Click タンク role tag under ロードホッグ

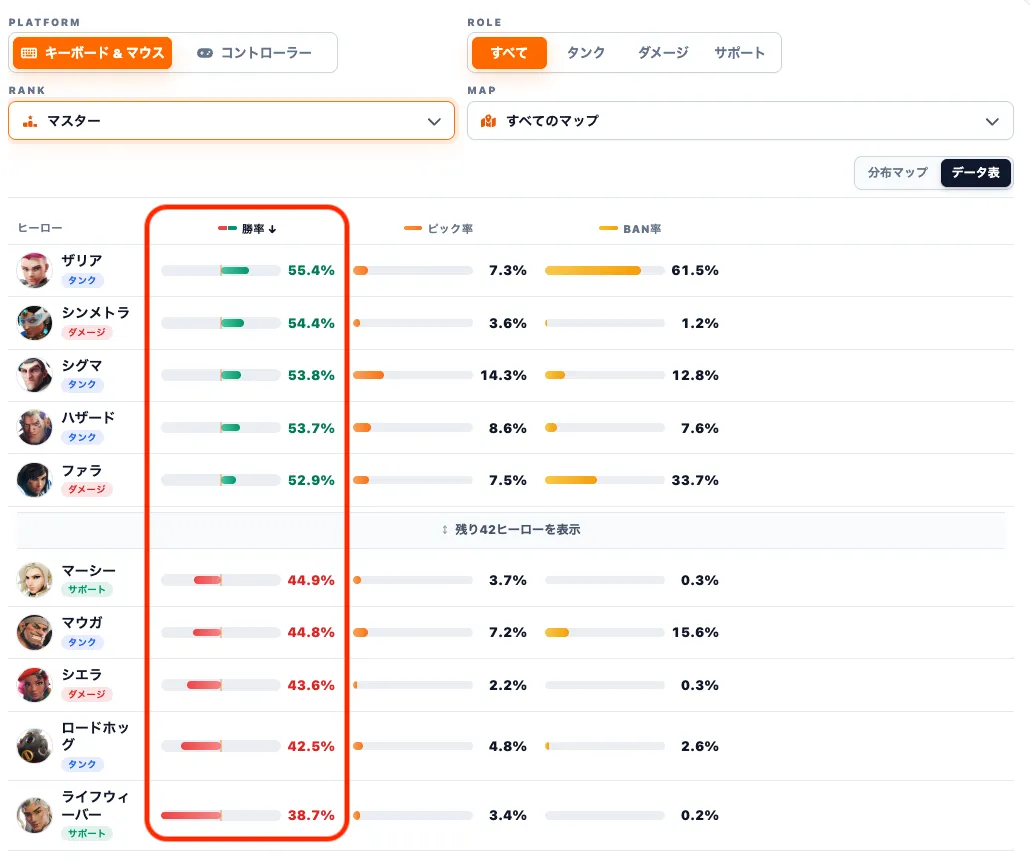[x=82, y=764]
